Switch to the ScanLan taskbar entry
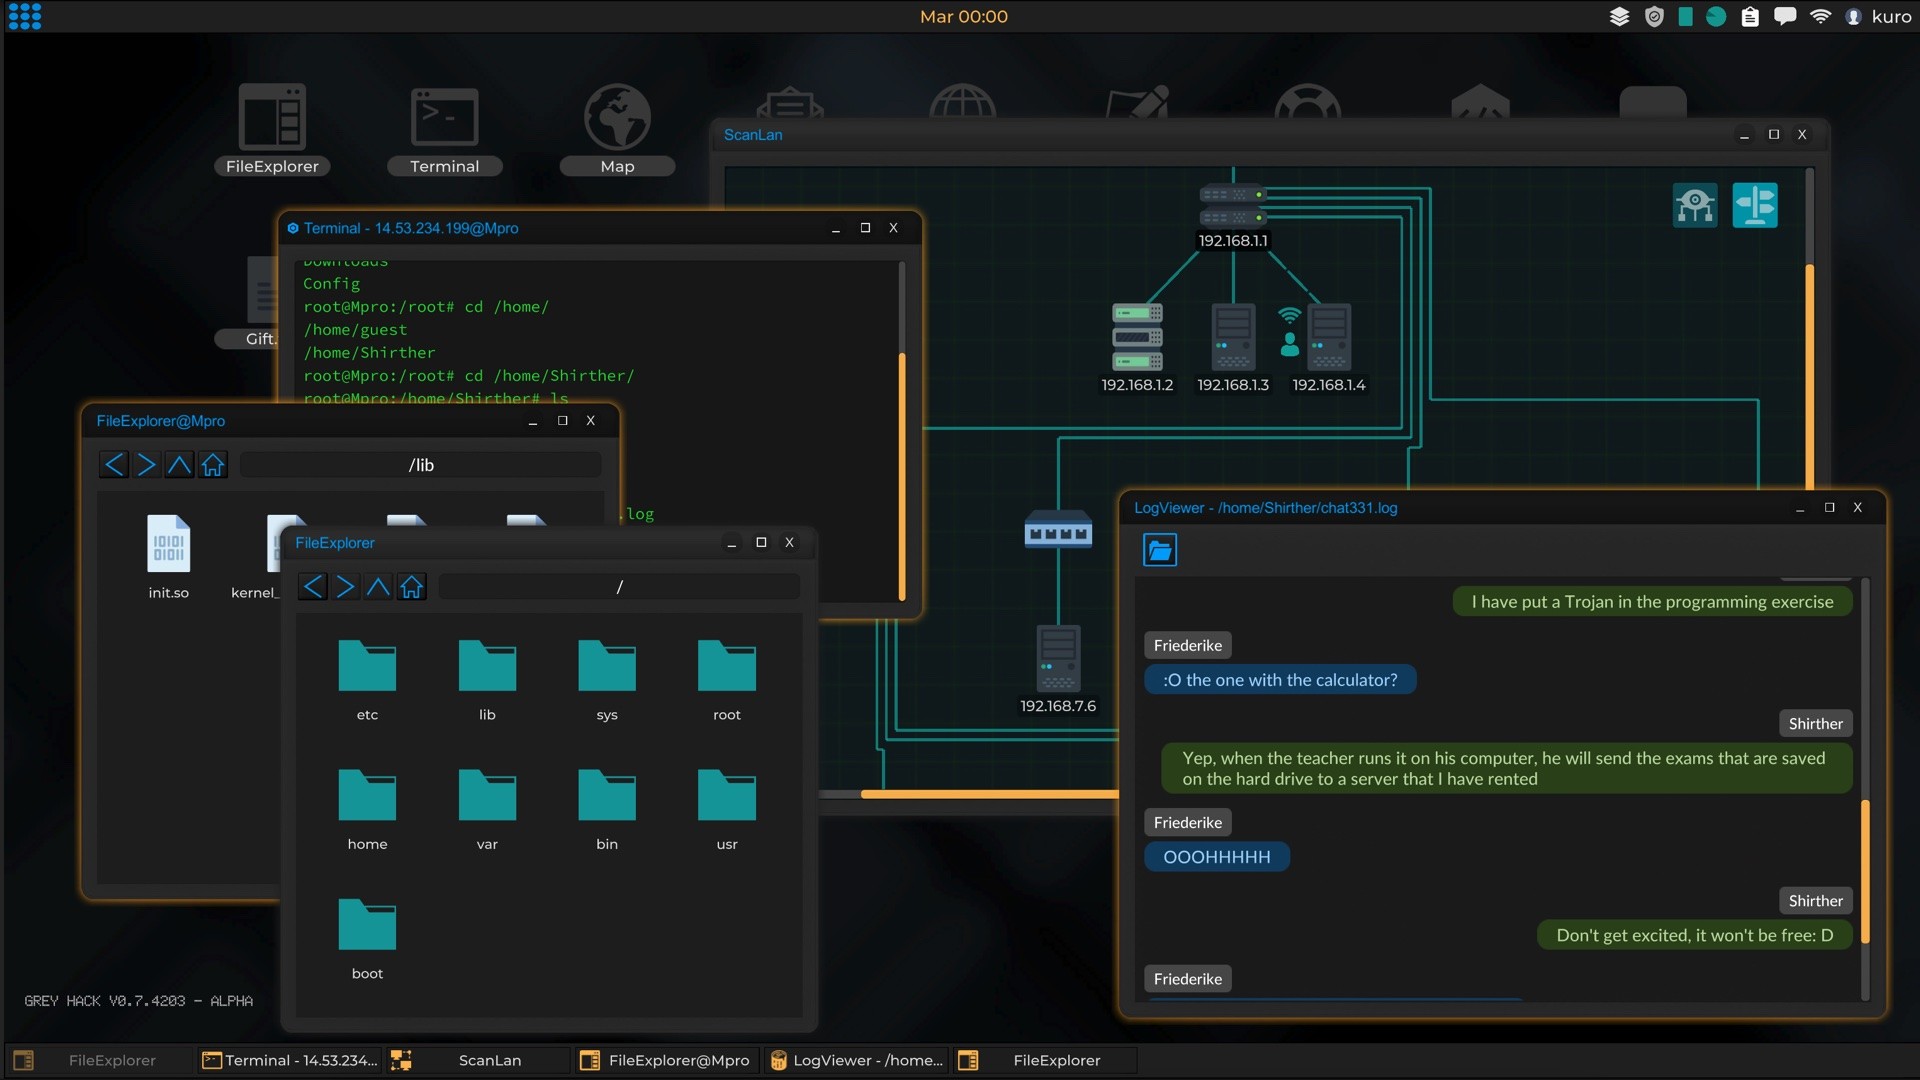 pyautogui.click(x=488, y=1060)
